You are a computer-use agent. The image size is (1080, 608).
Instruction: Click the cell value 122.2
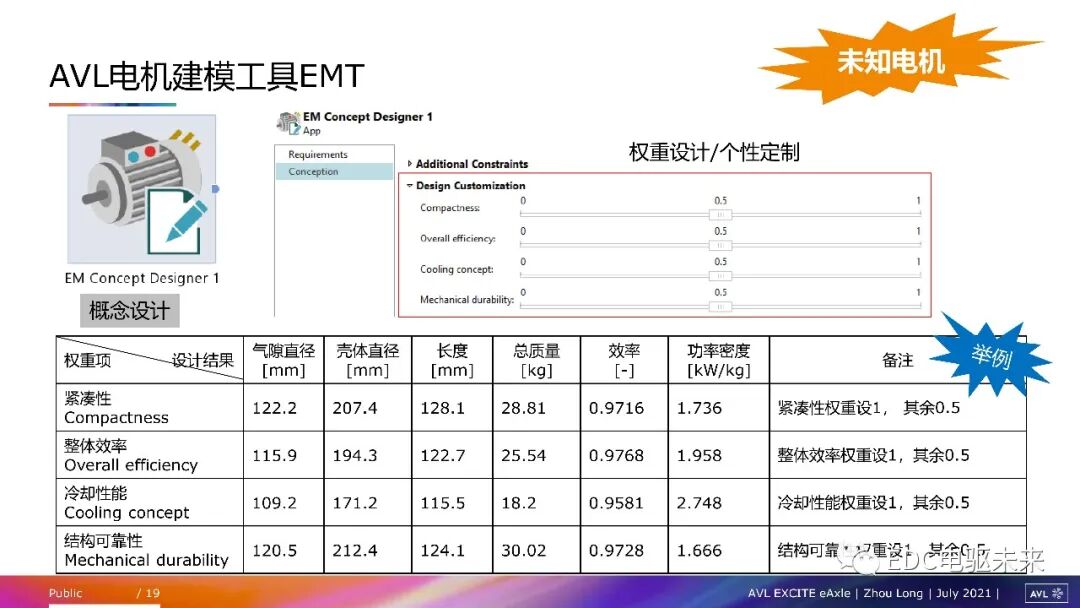tap(274, 408)
